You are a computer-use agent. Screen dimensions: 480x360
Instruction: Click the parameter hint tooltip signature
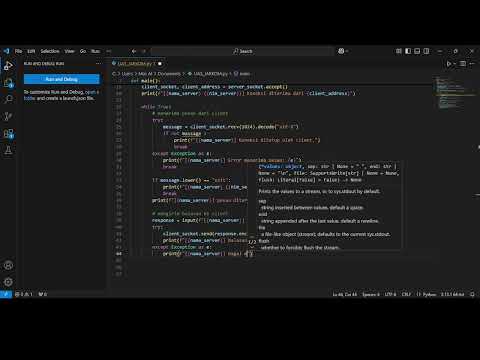coord(328,173)
